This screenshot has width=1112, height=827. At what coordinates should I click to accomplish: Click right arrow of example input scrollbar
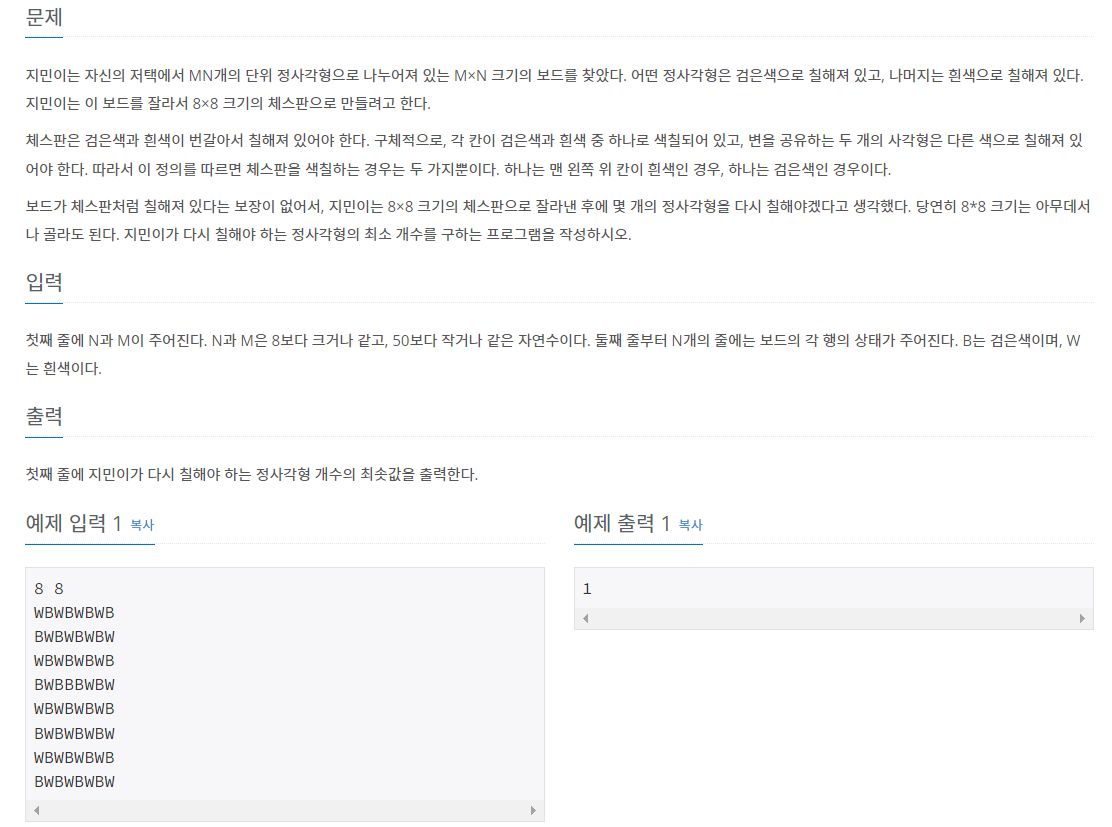click(533, 810)
